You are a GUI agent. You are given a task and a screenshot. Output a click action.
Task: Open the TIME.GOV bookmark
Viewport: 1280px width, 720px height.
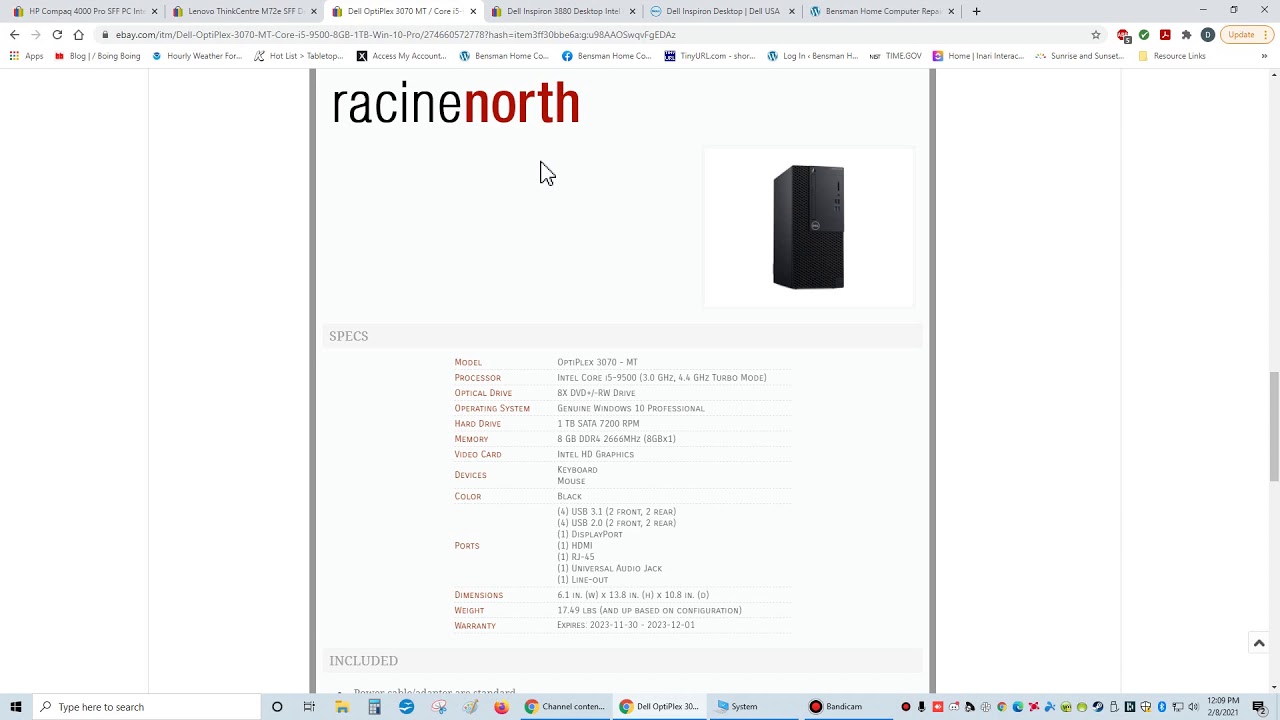pos(896,56)
